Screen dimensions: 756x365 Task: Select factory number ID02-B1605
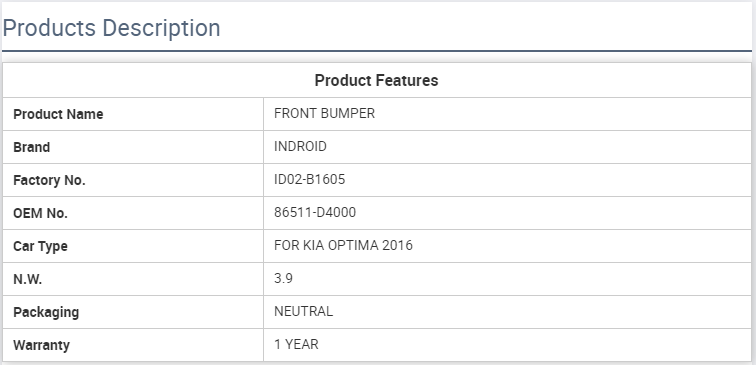coord(310,179)
